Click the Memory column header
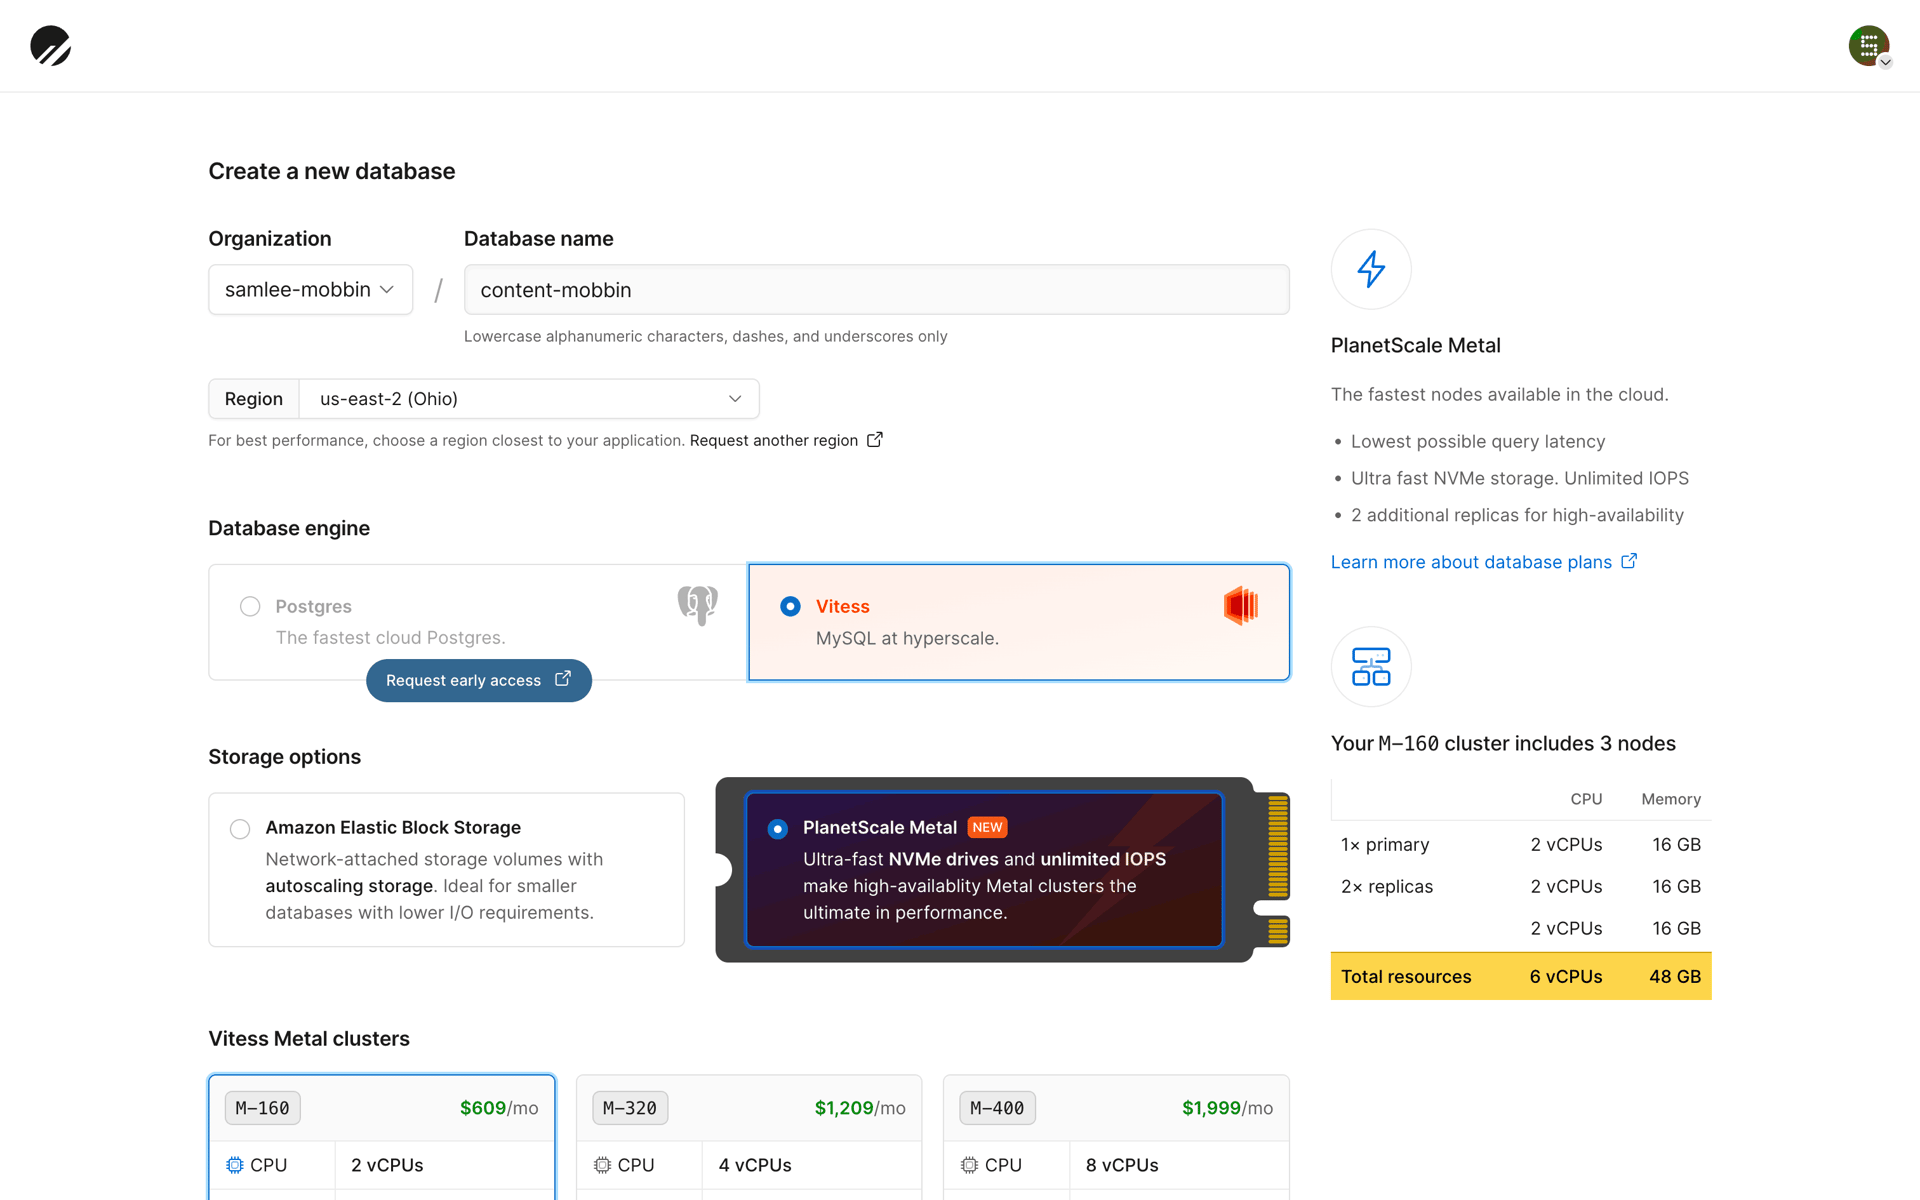The width and height of the screenshot is (1920, 1200). click(x=1671, y=799)
